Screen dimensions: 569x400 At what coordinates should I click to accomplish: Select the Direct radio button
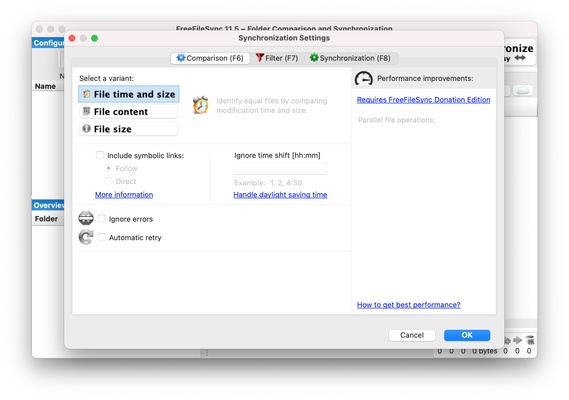click(108, 181)
